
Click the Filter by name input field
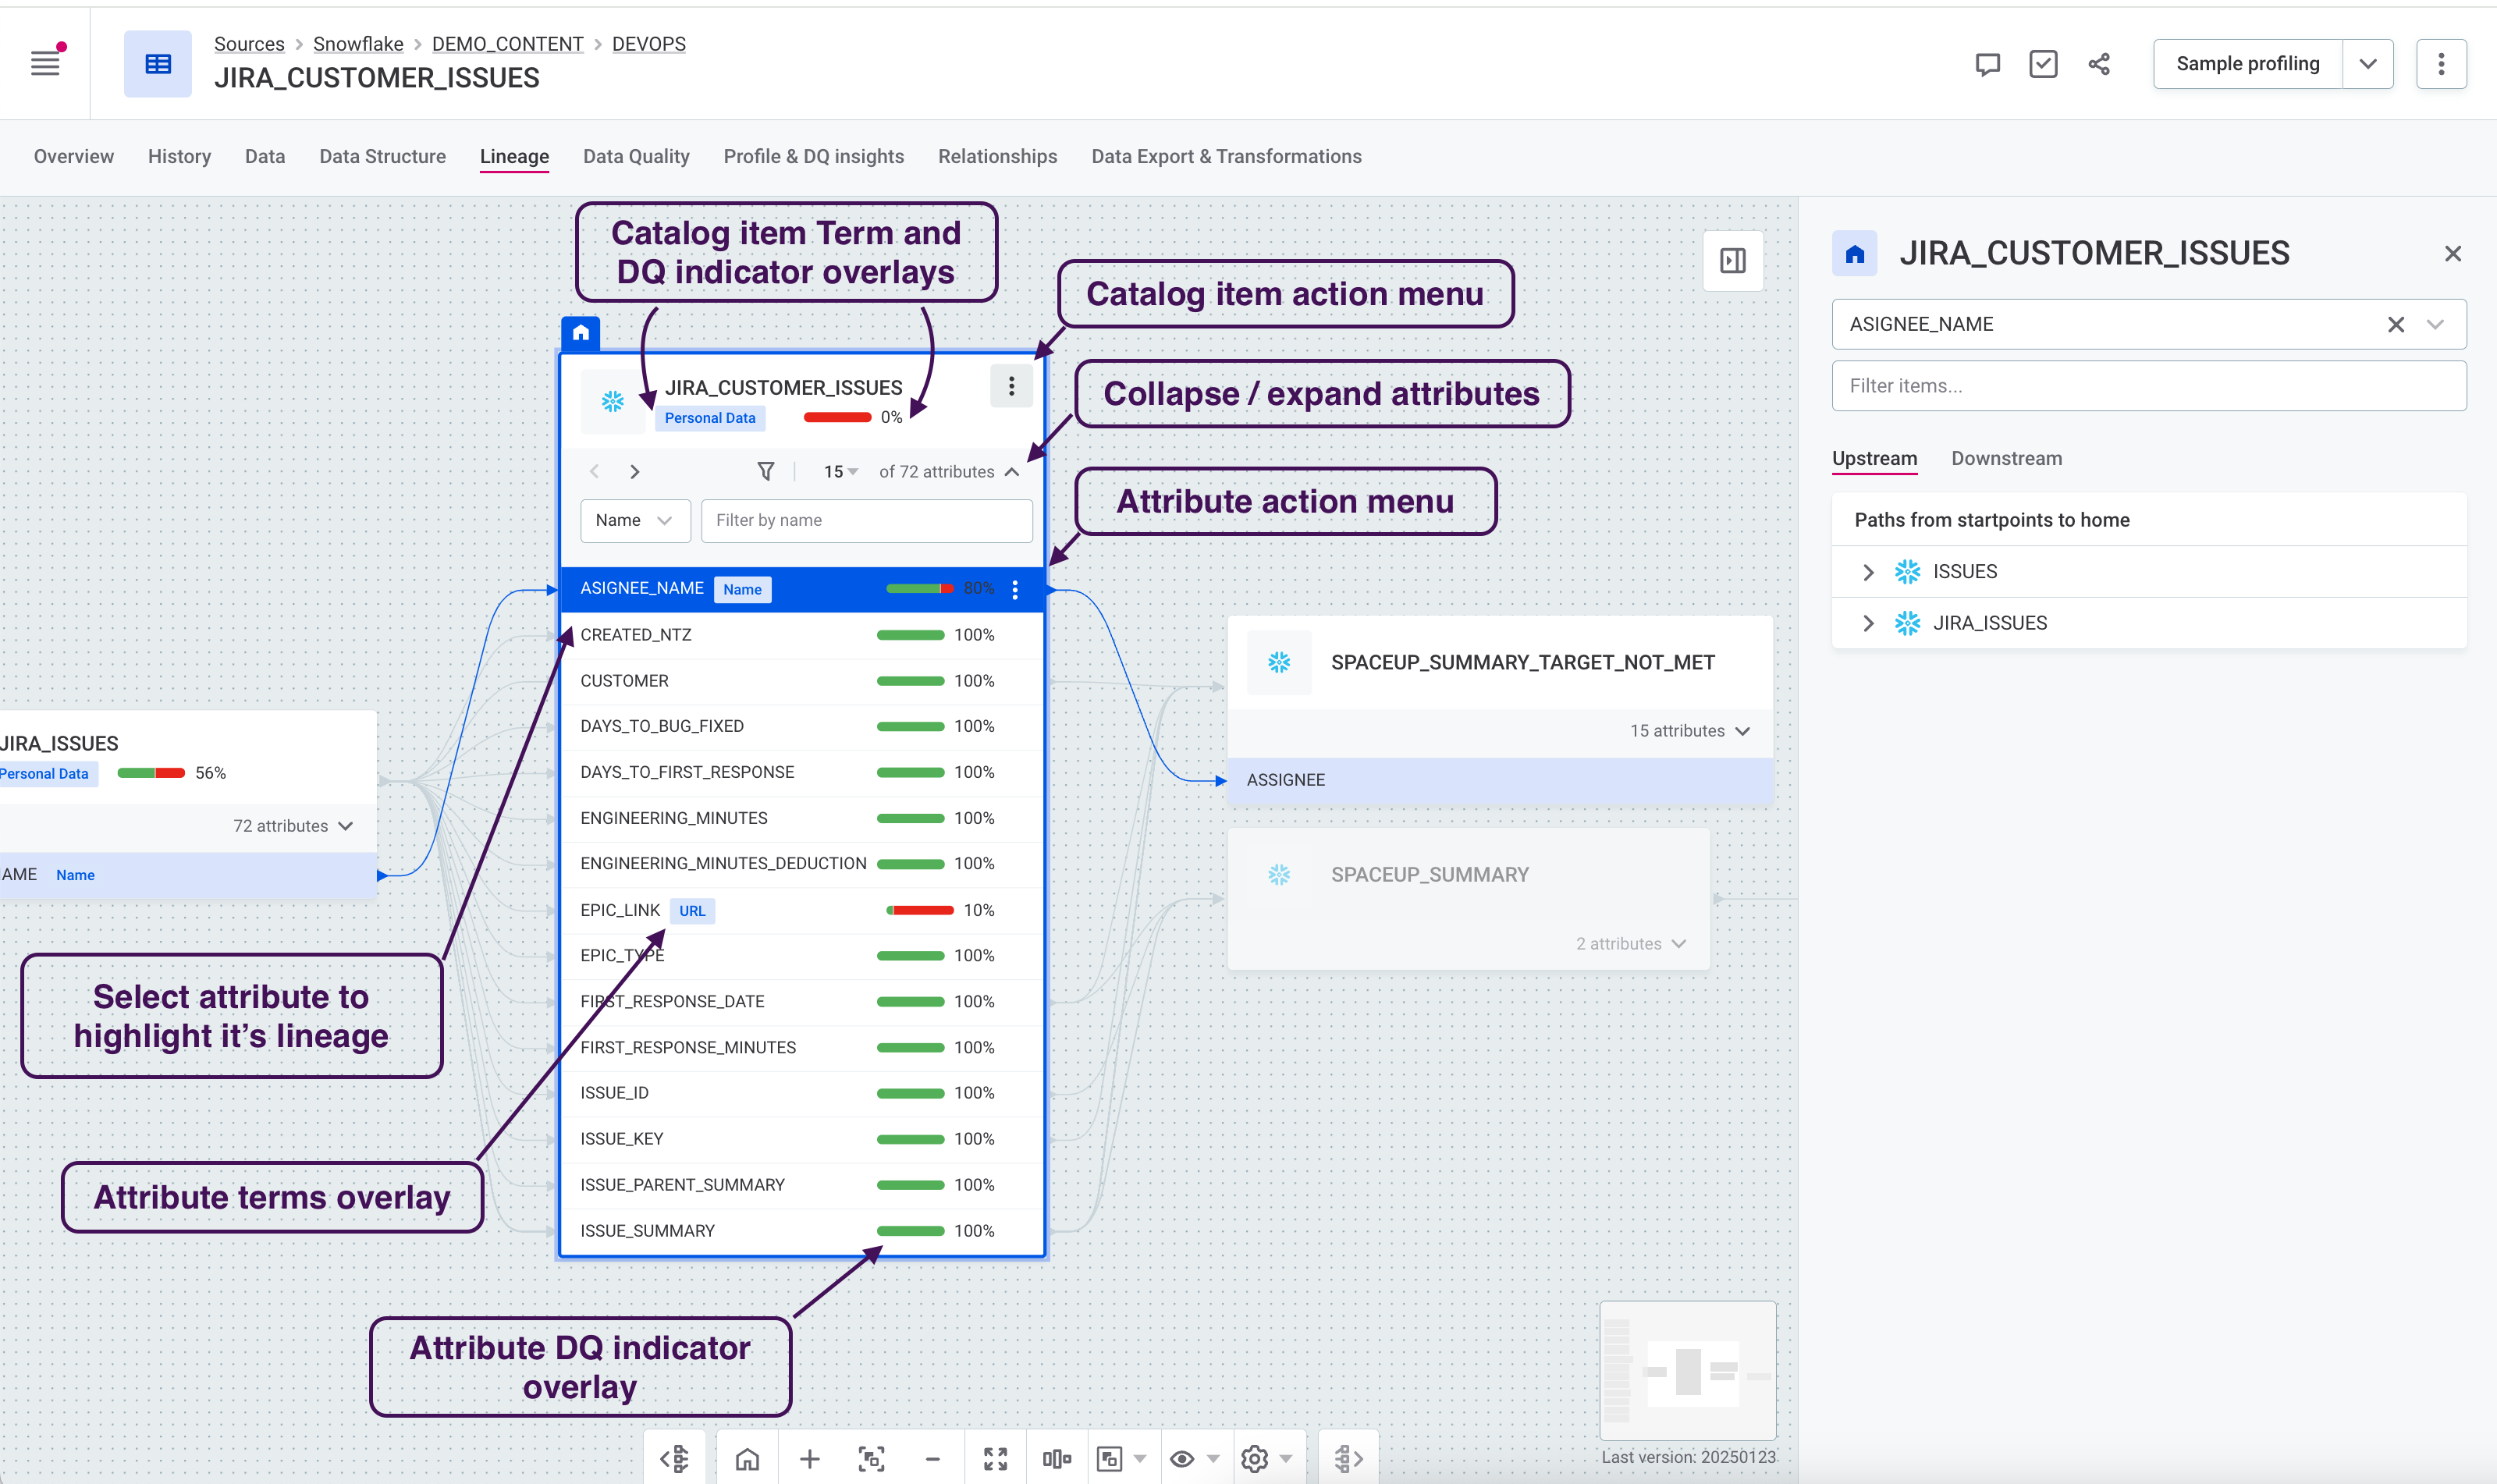click(866, 520)
